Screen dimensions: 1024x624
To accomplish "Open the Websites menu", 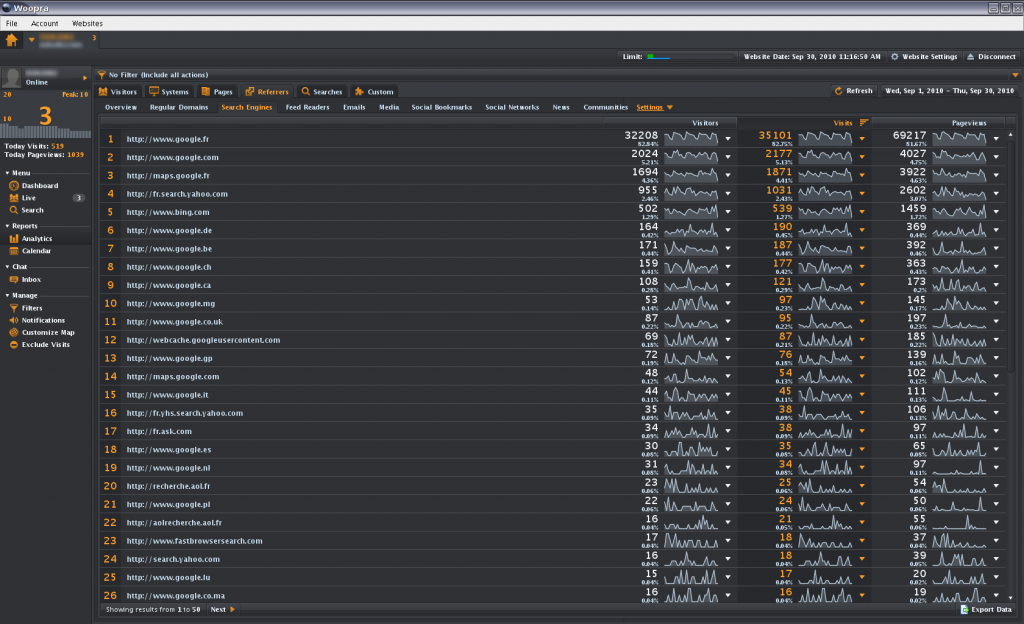I will [x=87, y=23].
